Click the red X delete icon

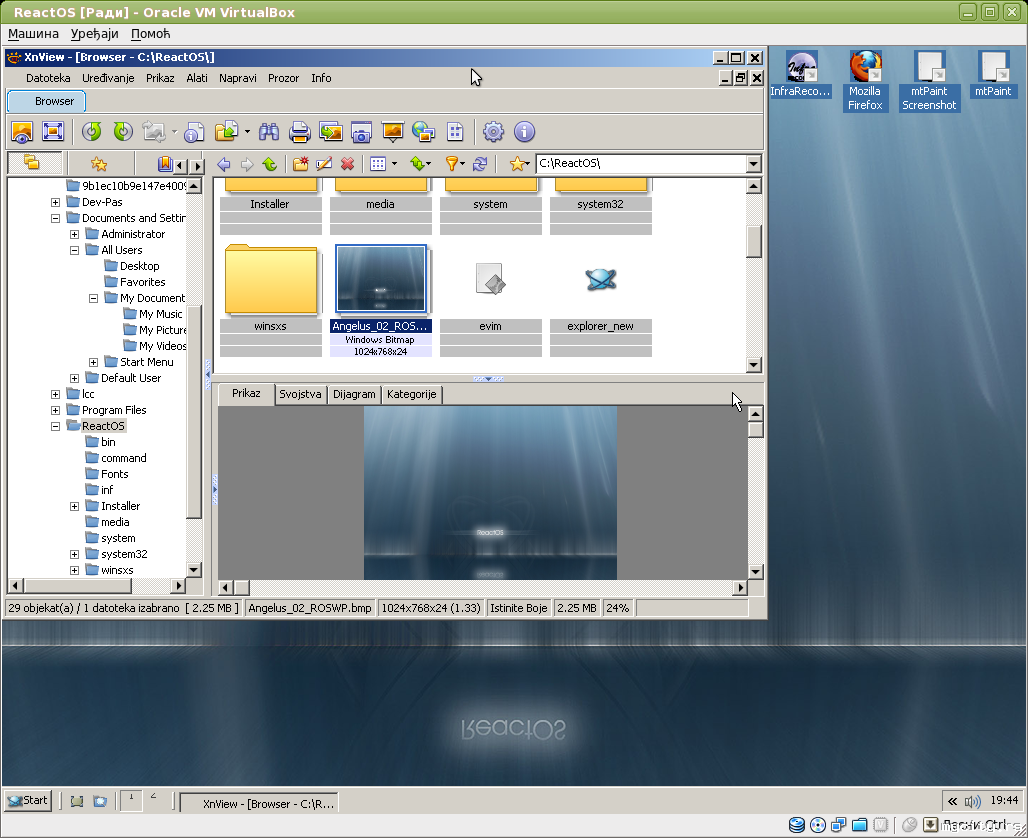point(348,164)
